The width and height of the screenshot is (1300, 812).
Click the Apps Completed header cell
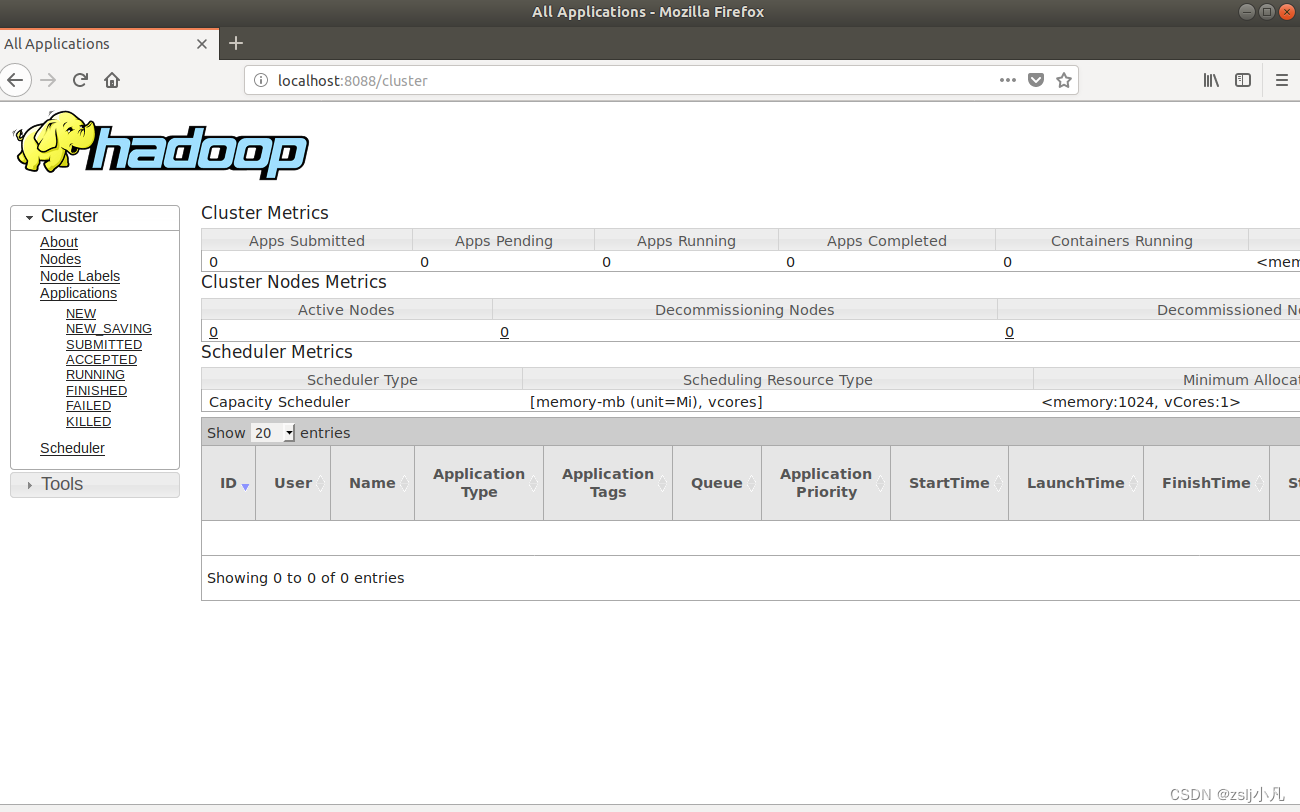tap(887, 241)
